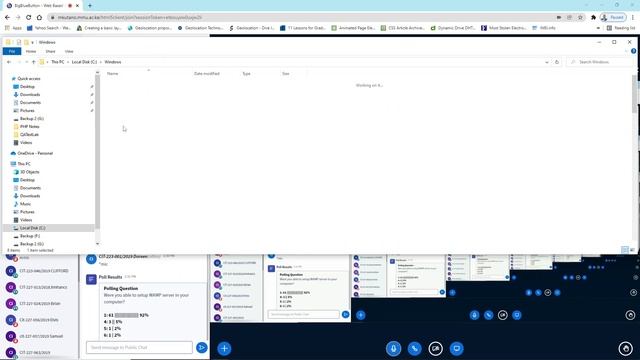Focus the Search Windows field in Explorer
The image size is (640, 360).
click(601, 62)
